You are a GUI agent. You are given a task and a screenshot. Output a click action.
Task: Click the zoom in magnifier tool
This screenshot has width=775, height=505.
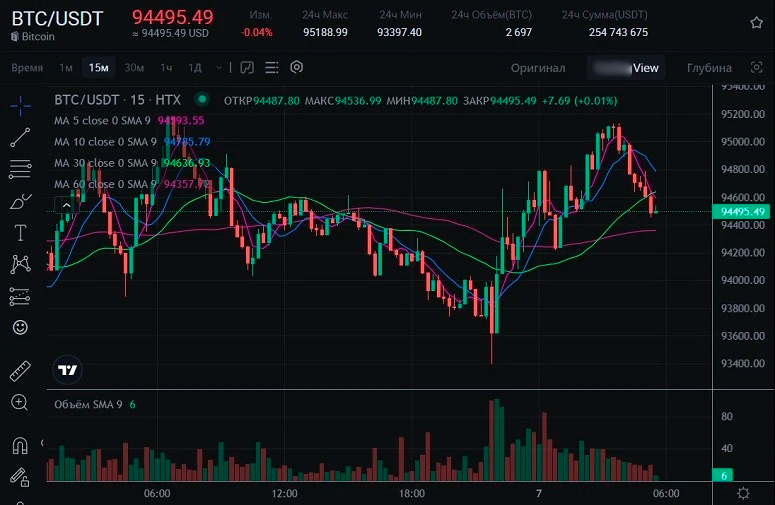click(20, 402)
